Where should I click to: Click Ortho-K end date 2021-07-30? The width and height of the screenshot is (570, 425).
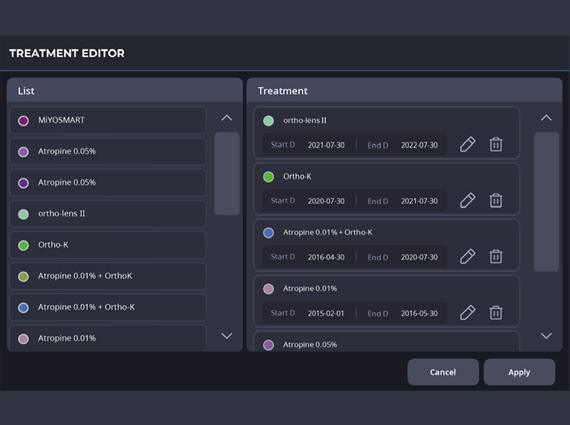419,201
